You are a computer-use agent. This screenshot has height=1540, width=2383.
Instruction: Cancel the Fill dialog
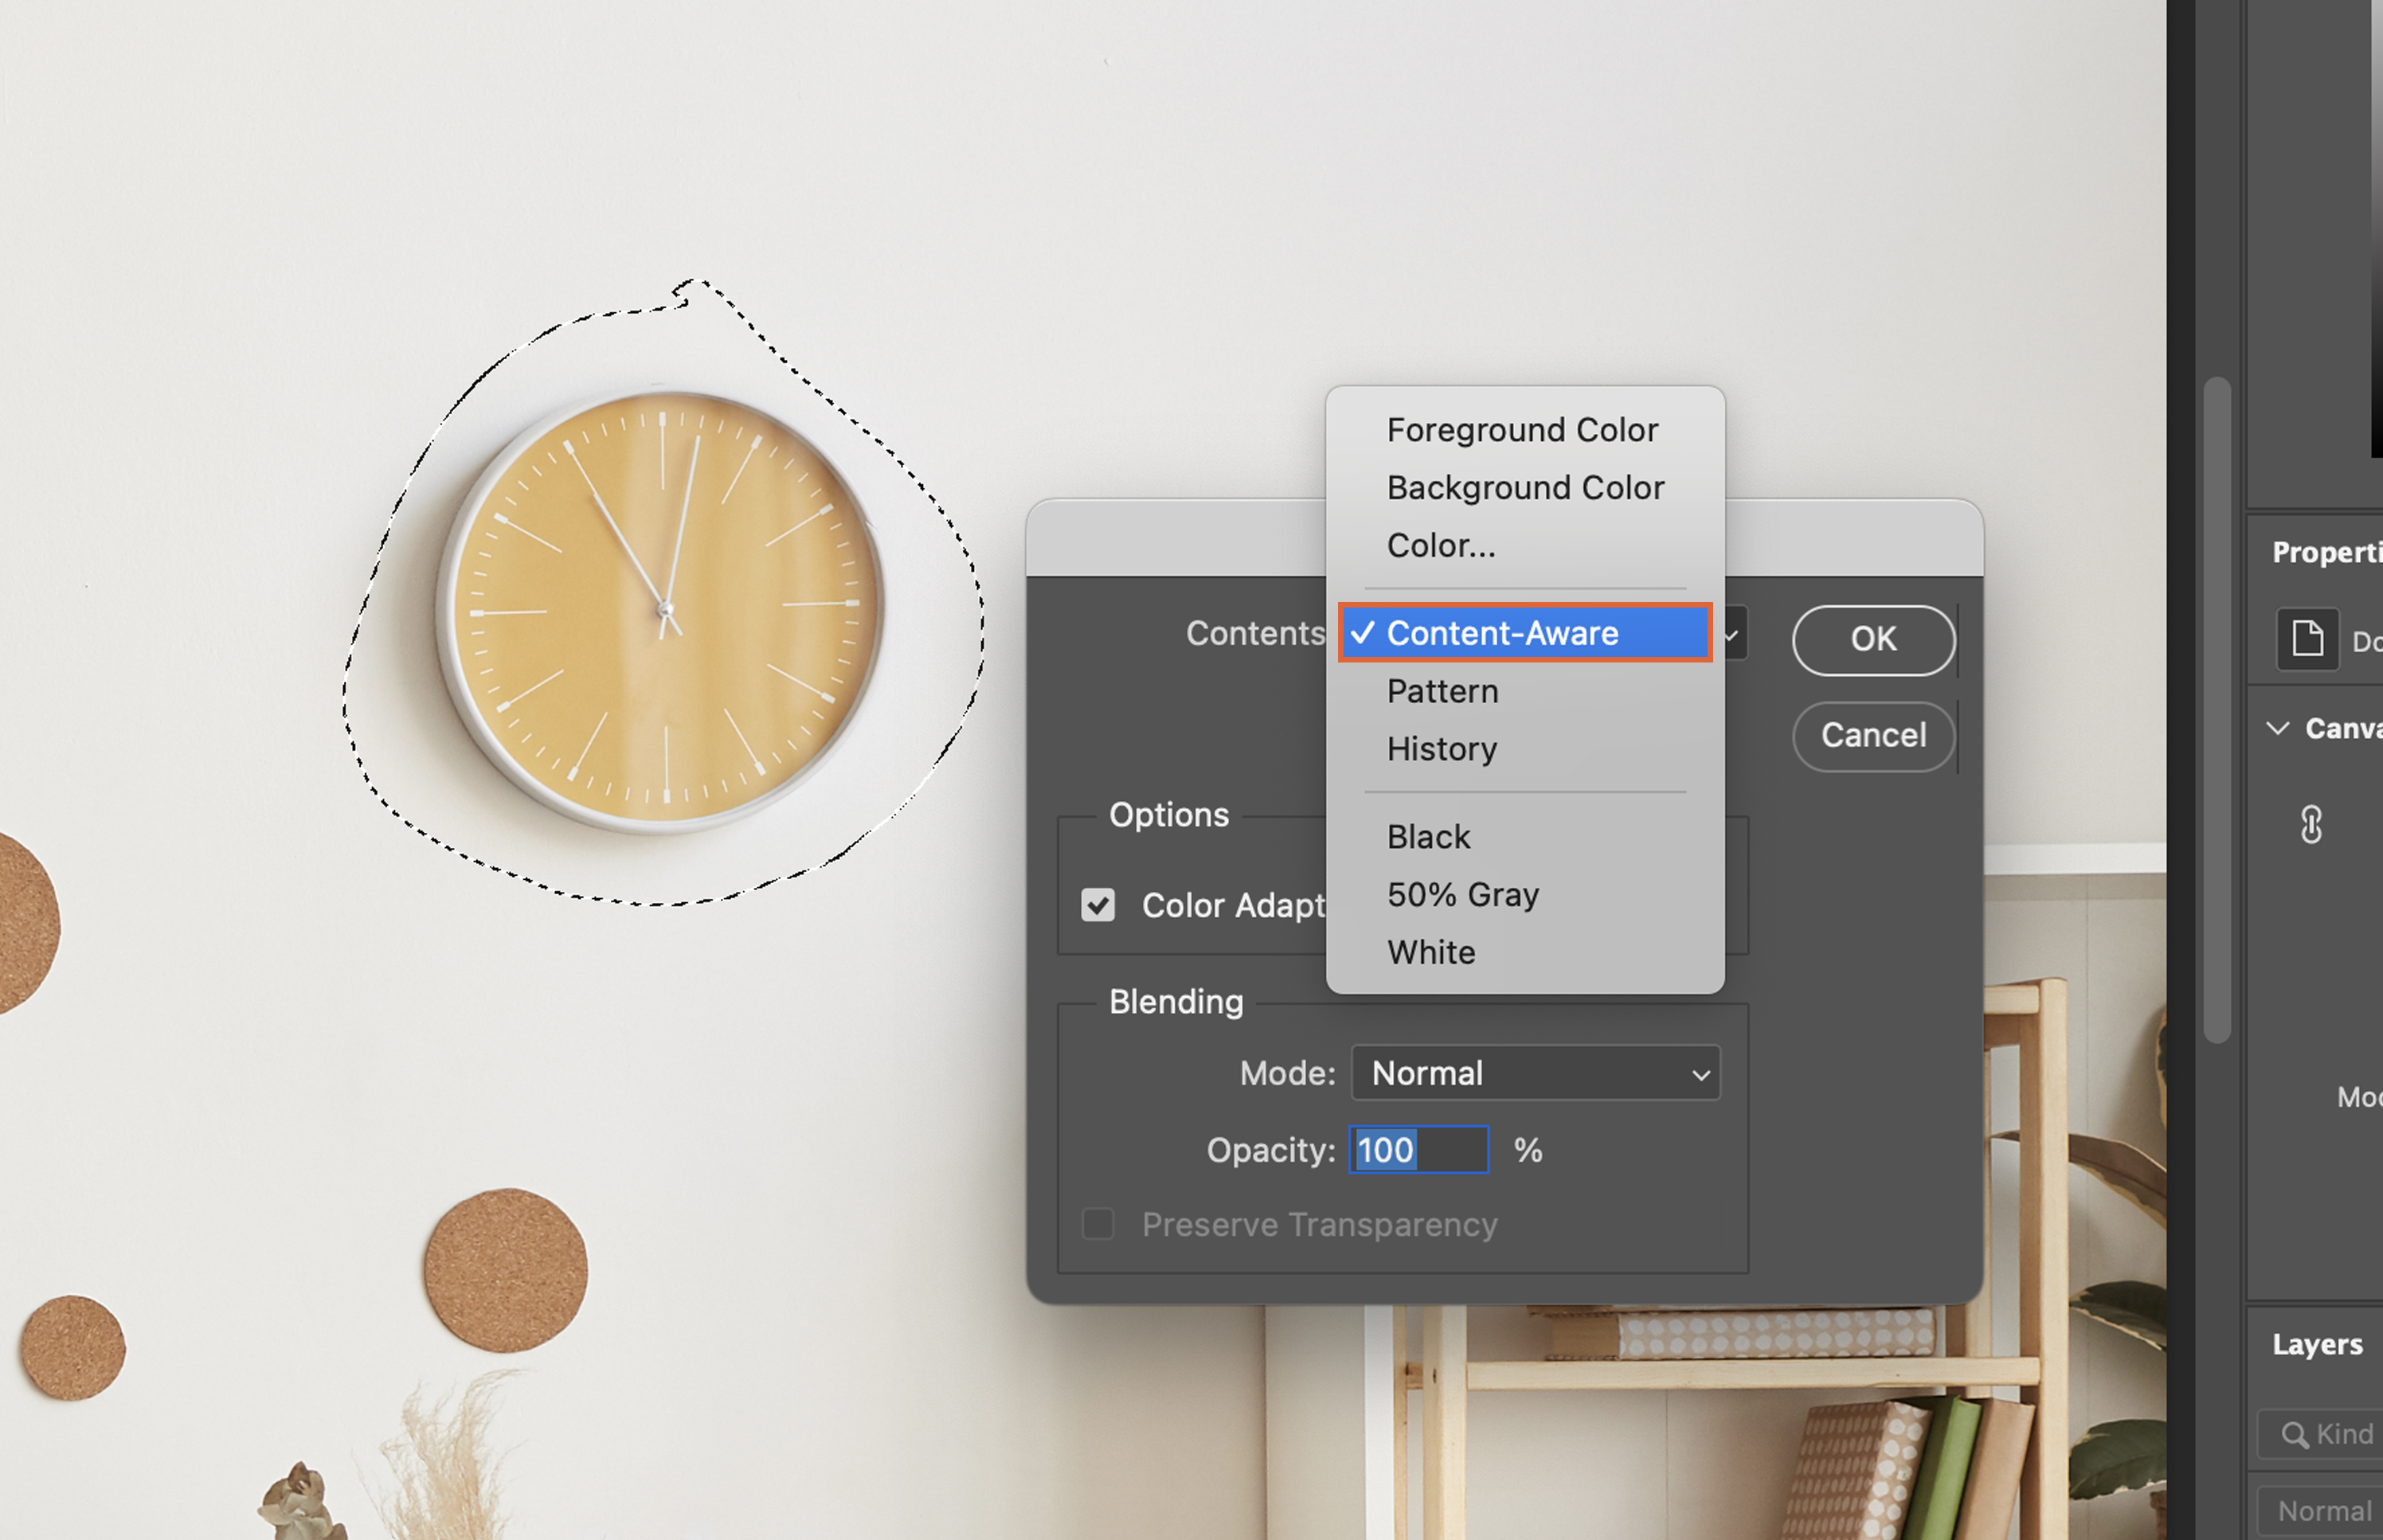1872,736
